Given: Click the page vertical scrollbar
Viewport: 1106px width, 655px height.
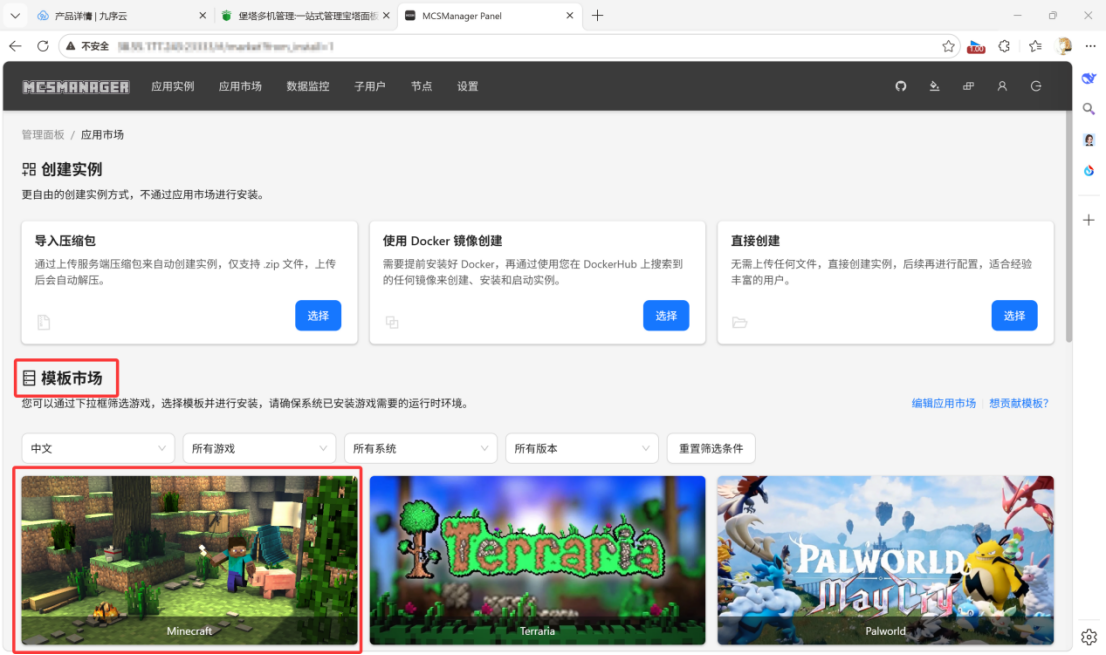Looking at the screenshot, I should click(1069, 226).
